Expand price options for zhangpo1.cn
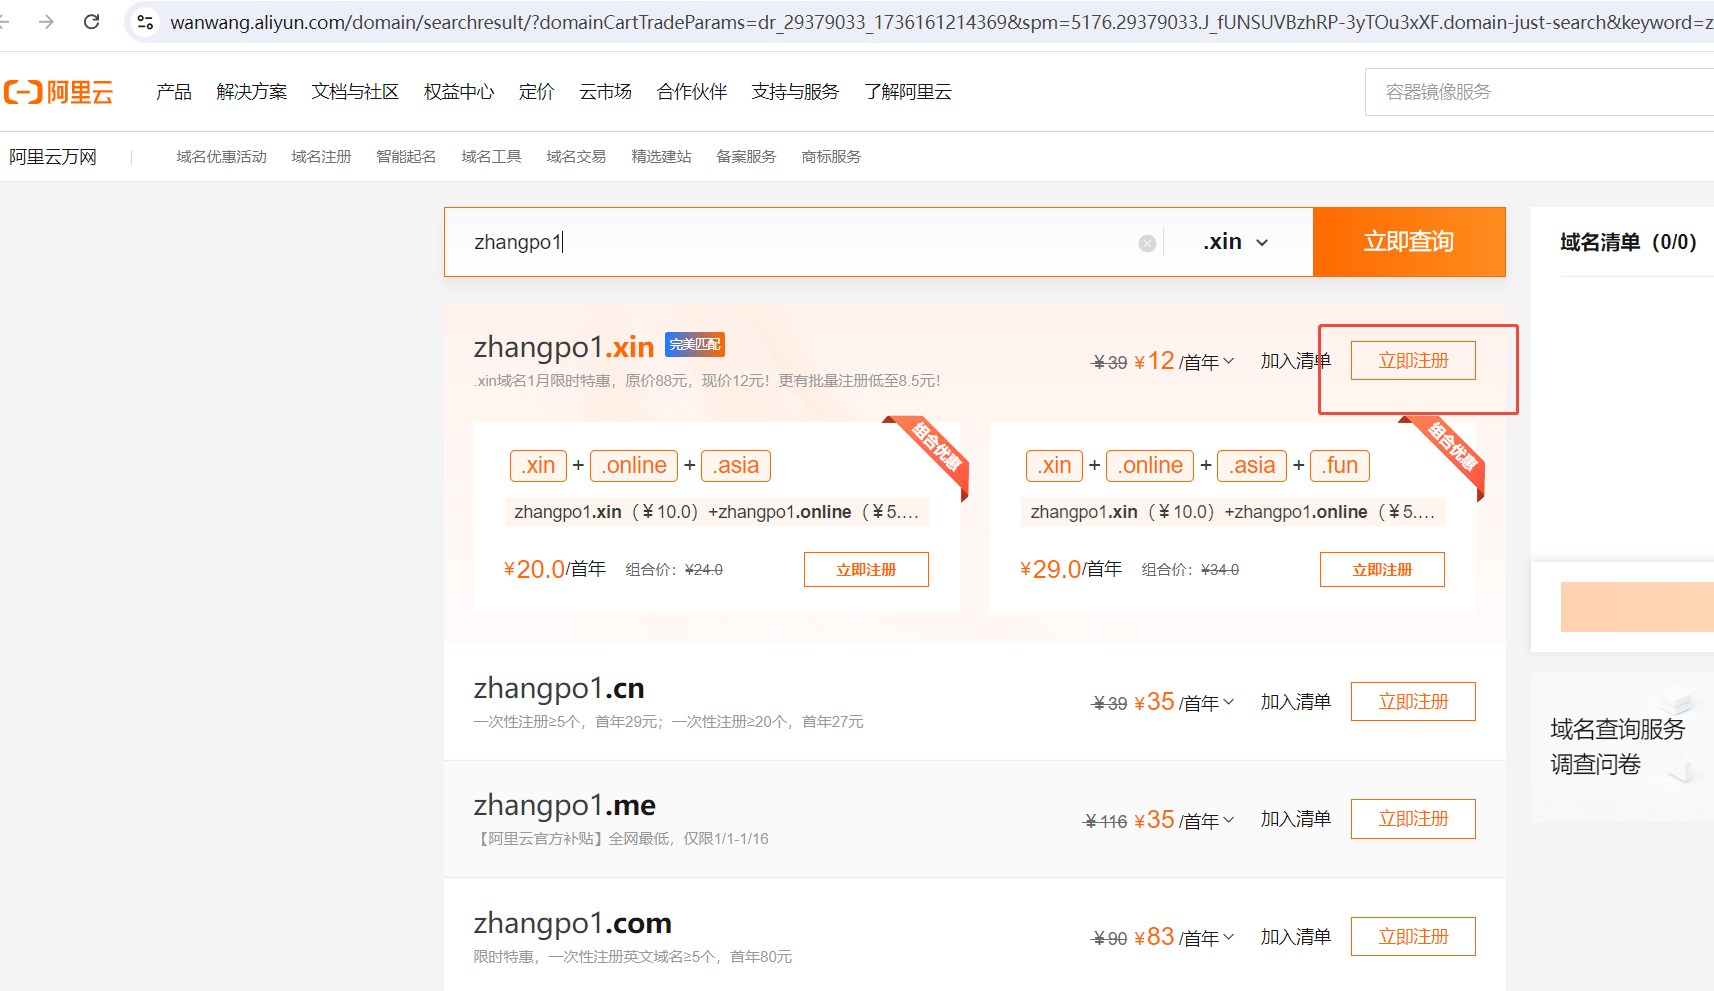This screenshot has height=991, width=1714. click(x=1228, y=702)
